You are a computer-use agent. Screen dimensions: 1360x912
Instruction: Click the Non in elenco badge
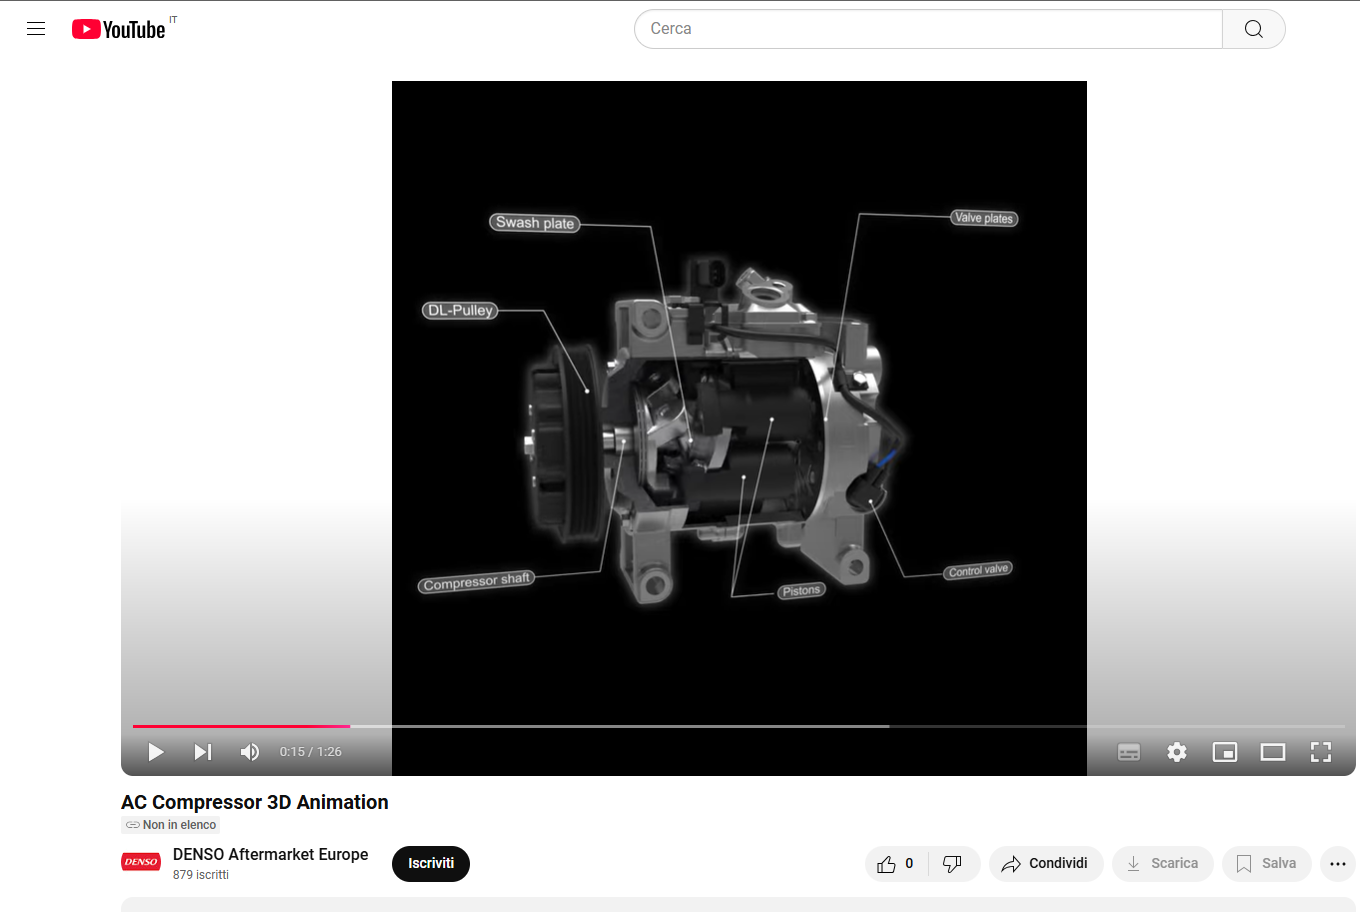coord(171,825)
